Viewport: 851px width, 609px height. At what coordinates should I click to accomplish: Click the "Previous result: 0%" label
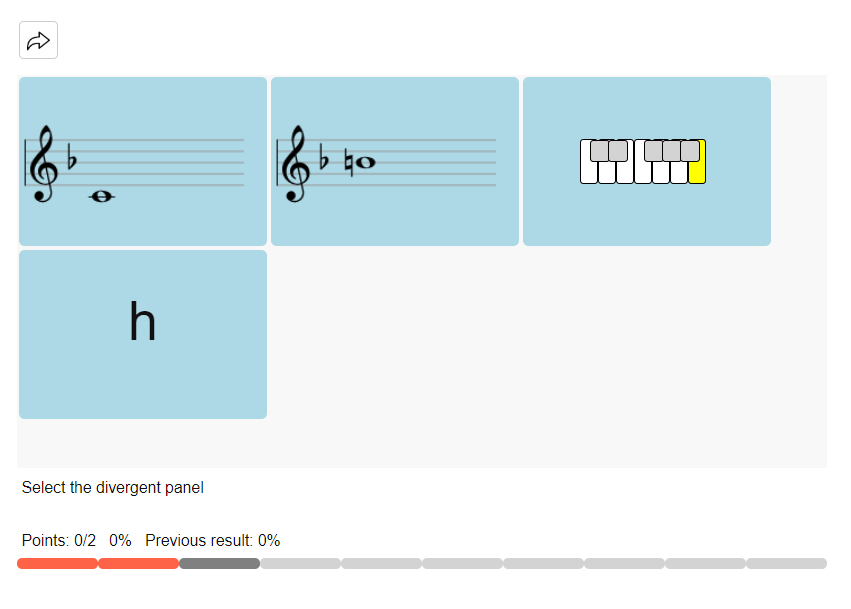click(x=212, y=541)
